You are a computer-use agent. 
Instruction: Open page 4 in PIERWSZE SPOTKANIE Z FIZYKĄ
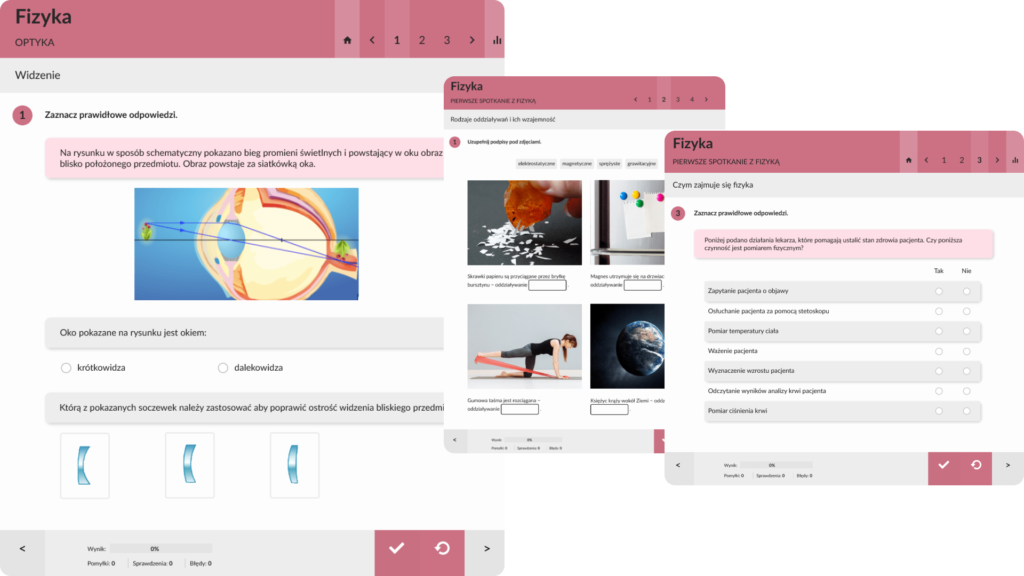point(690,100)
